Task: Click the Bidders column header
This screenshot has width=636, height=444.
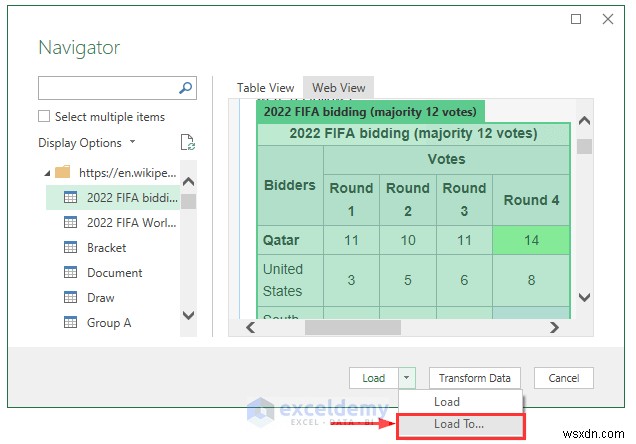Action: tap(290, 185)
